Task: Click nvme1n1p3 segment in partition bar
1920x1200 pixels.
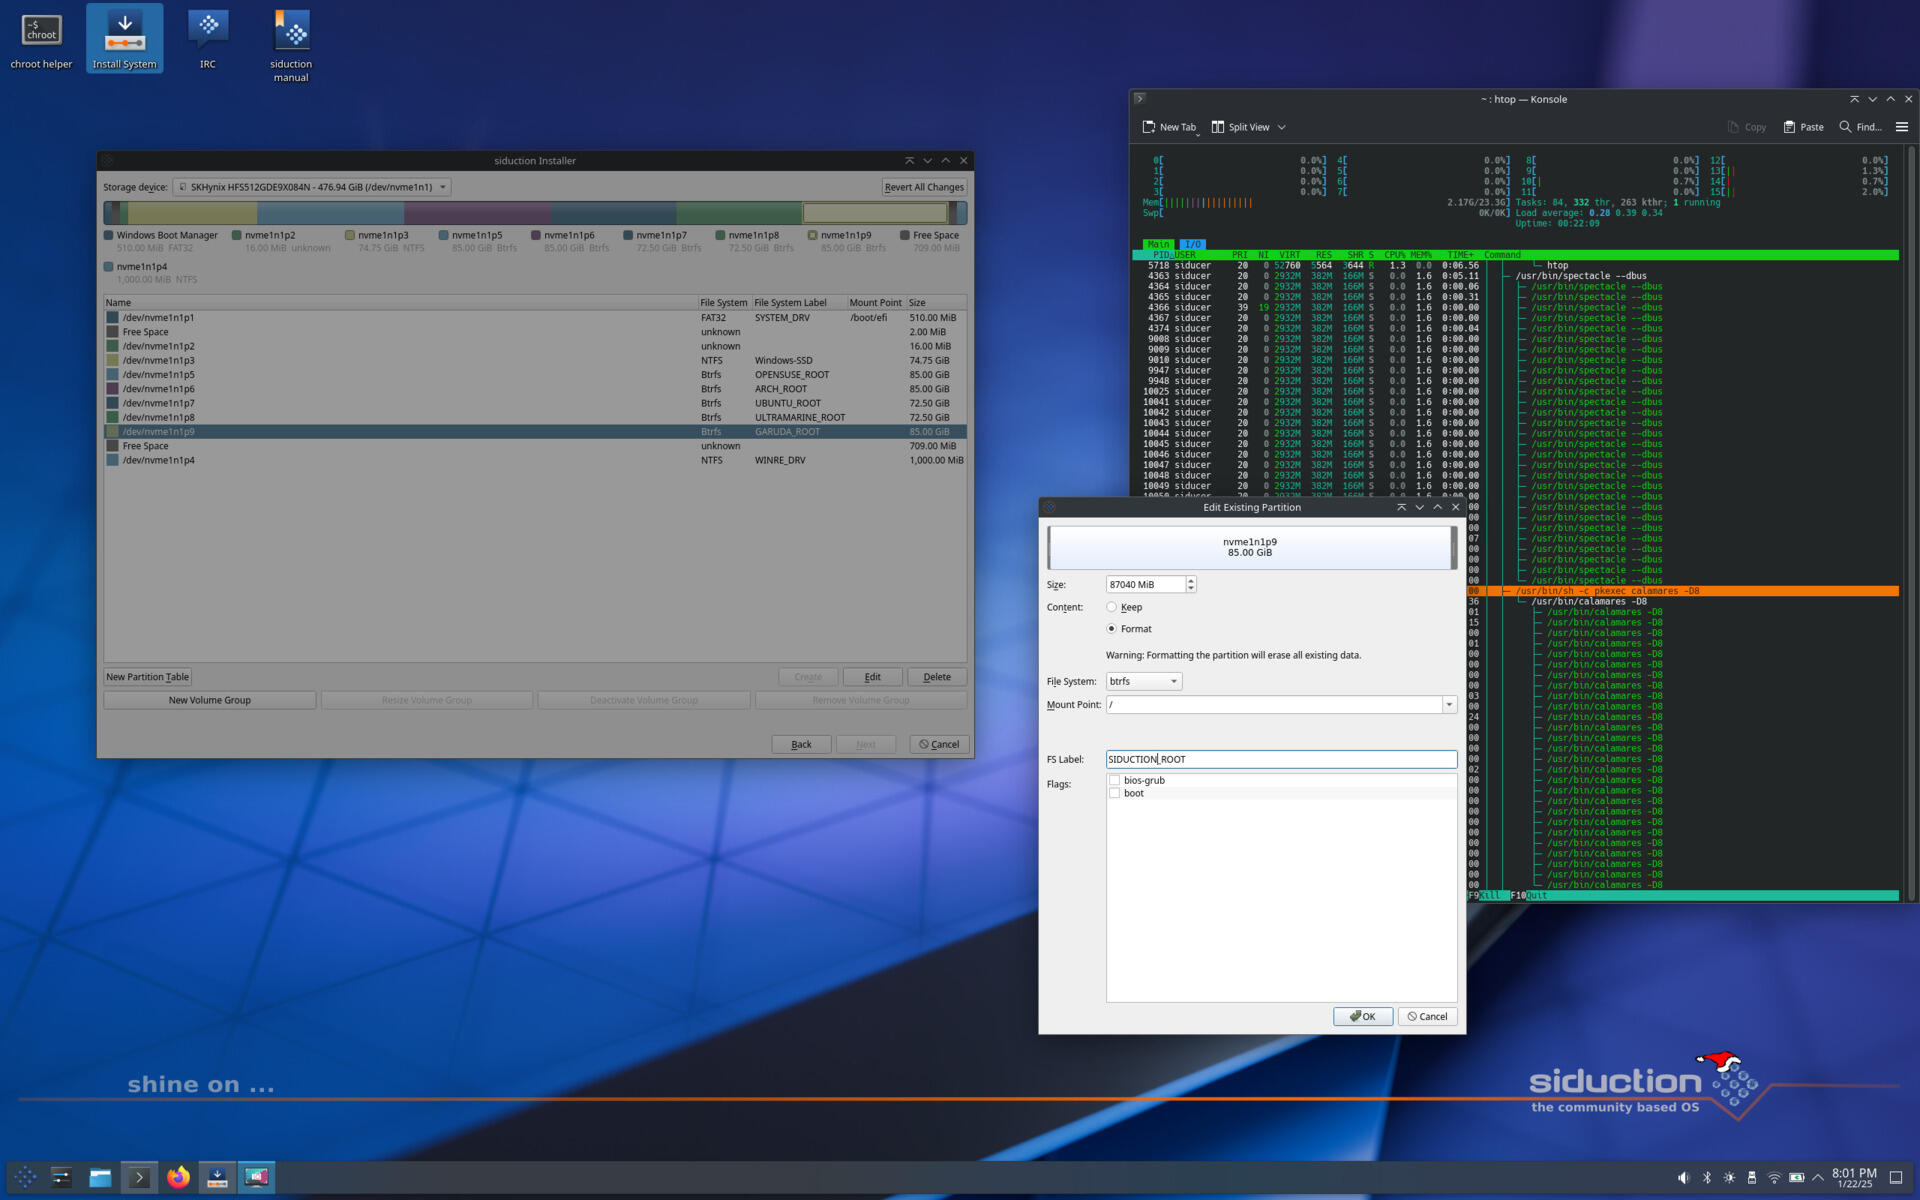Action: pos(192,213)
